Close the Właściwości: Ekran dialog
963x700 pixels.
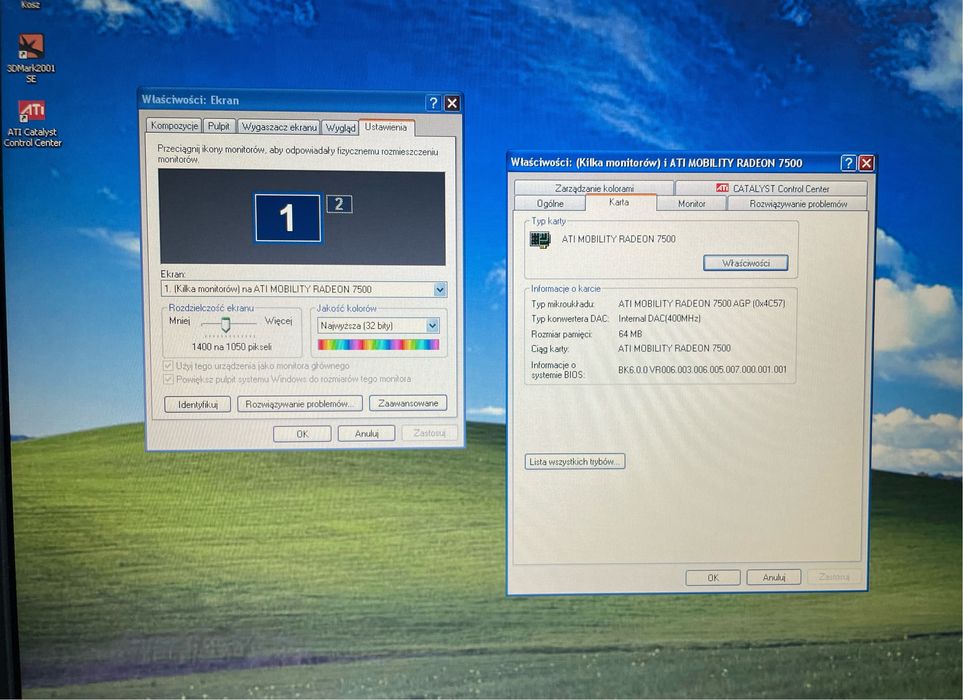pos(452,103)
